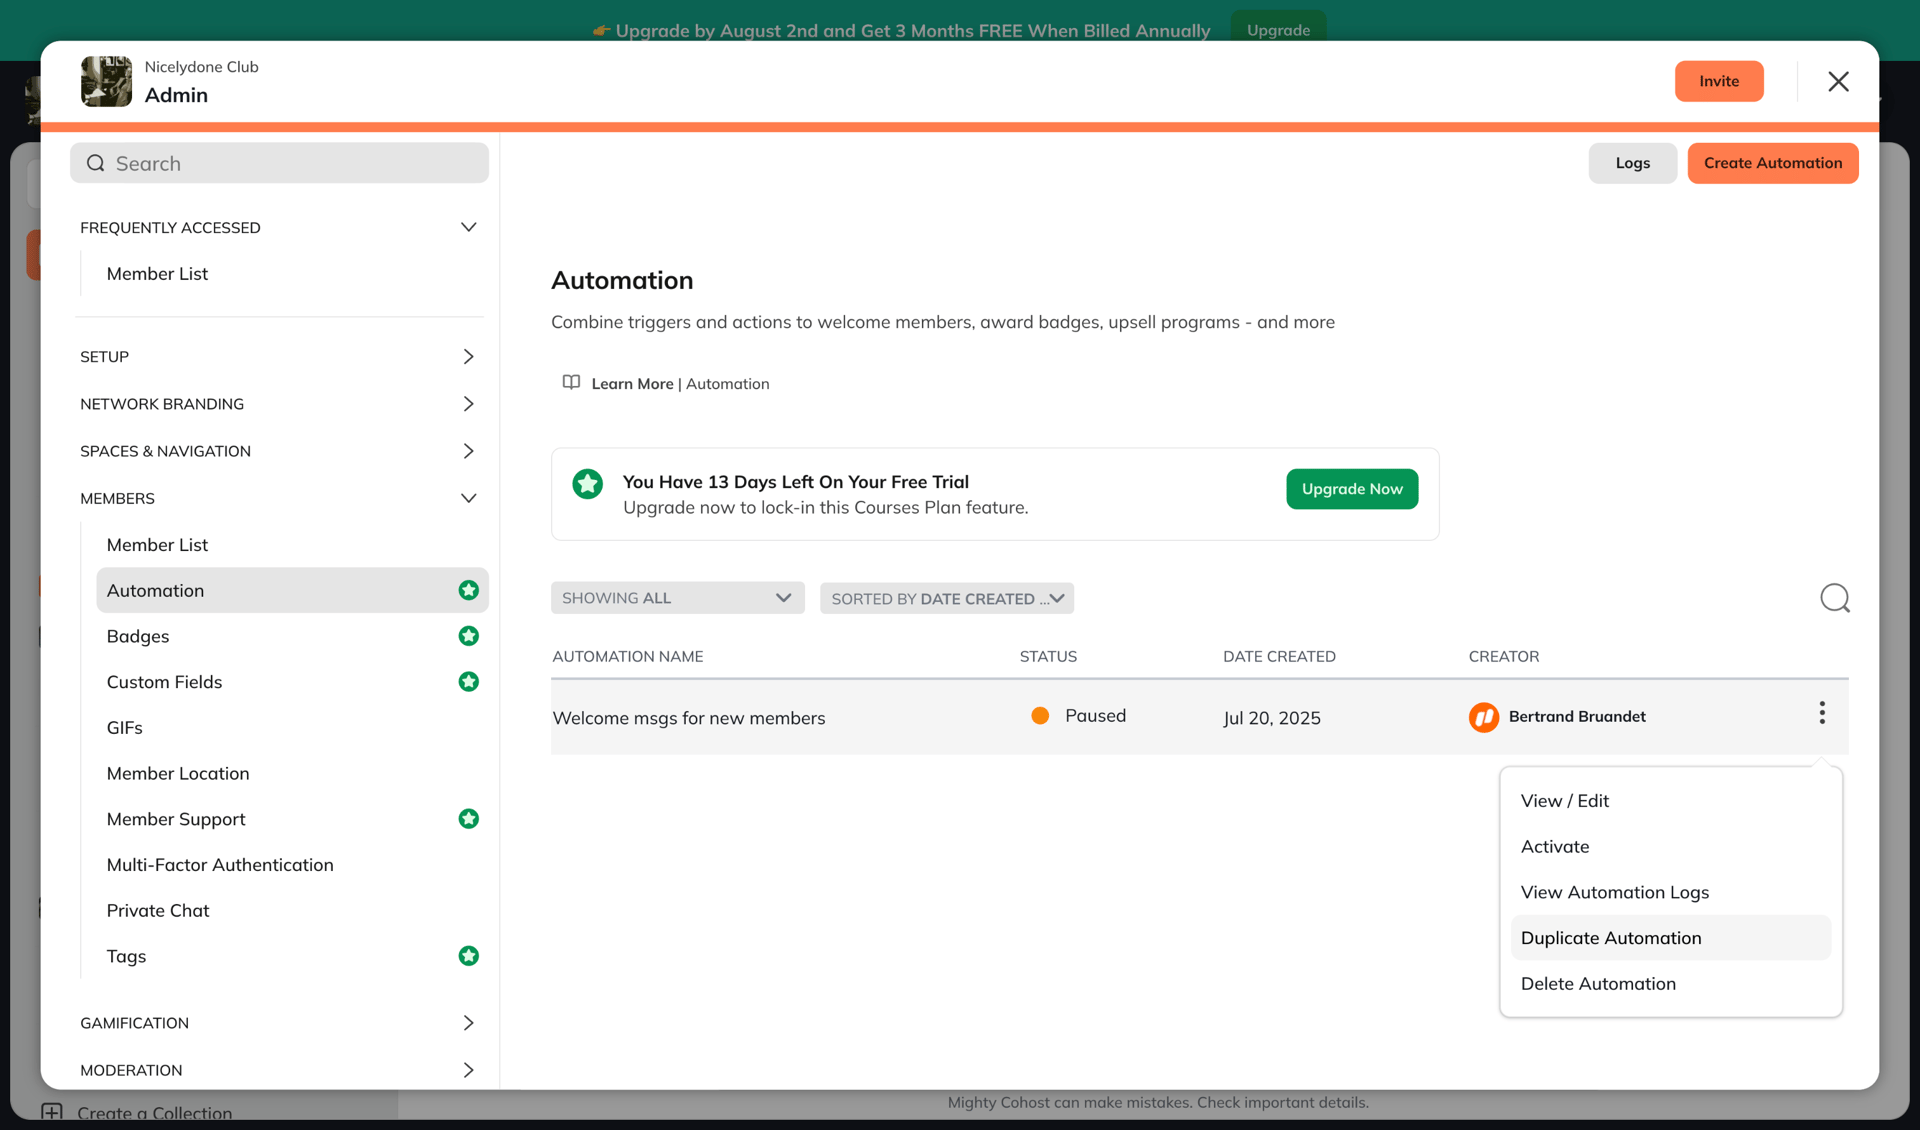Click the three-dot menu on the automation row

pyautogui.click(x=1822, y=712)
